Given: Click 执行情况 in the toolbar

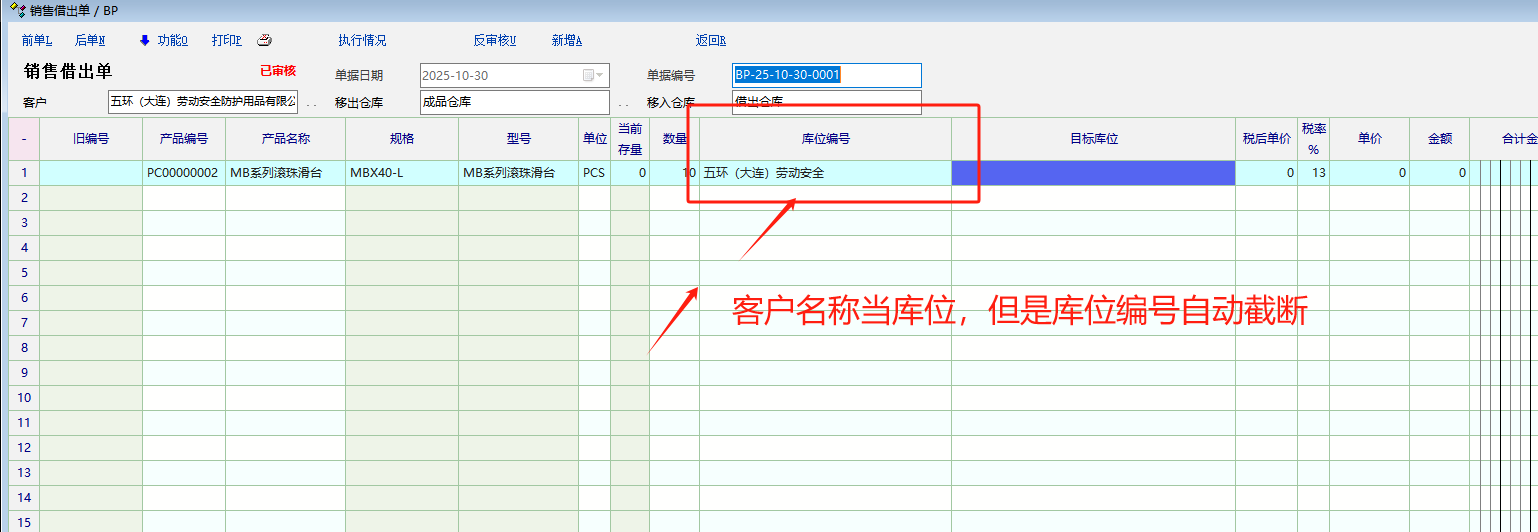Looking at the screenshot, I should coord(362,41).
